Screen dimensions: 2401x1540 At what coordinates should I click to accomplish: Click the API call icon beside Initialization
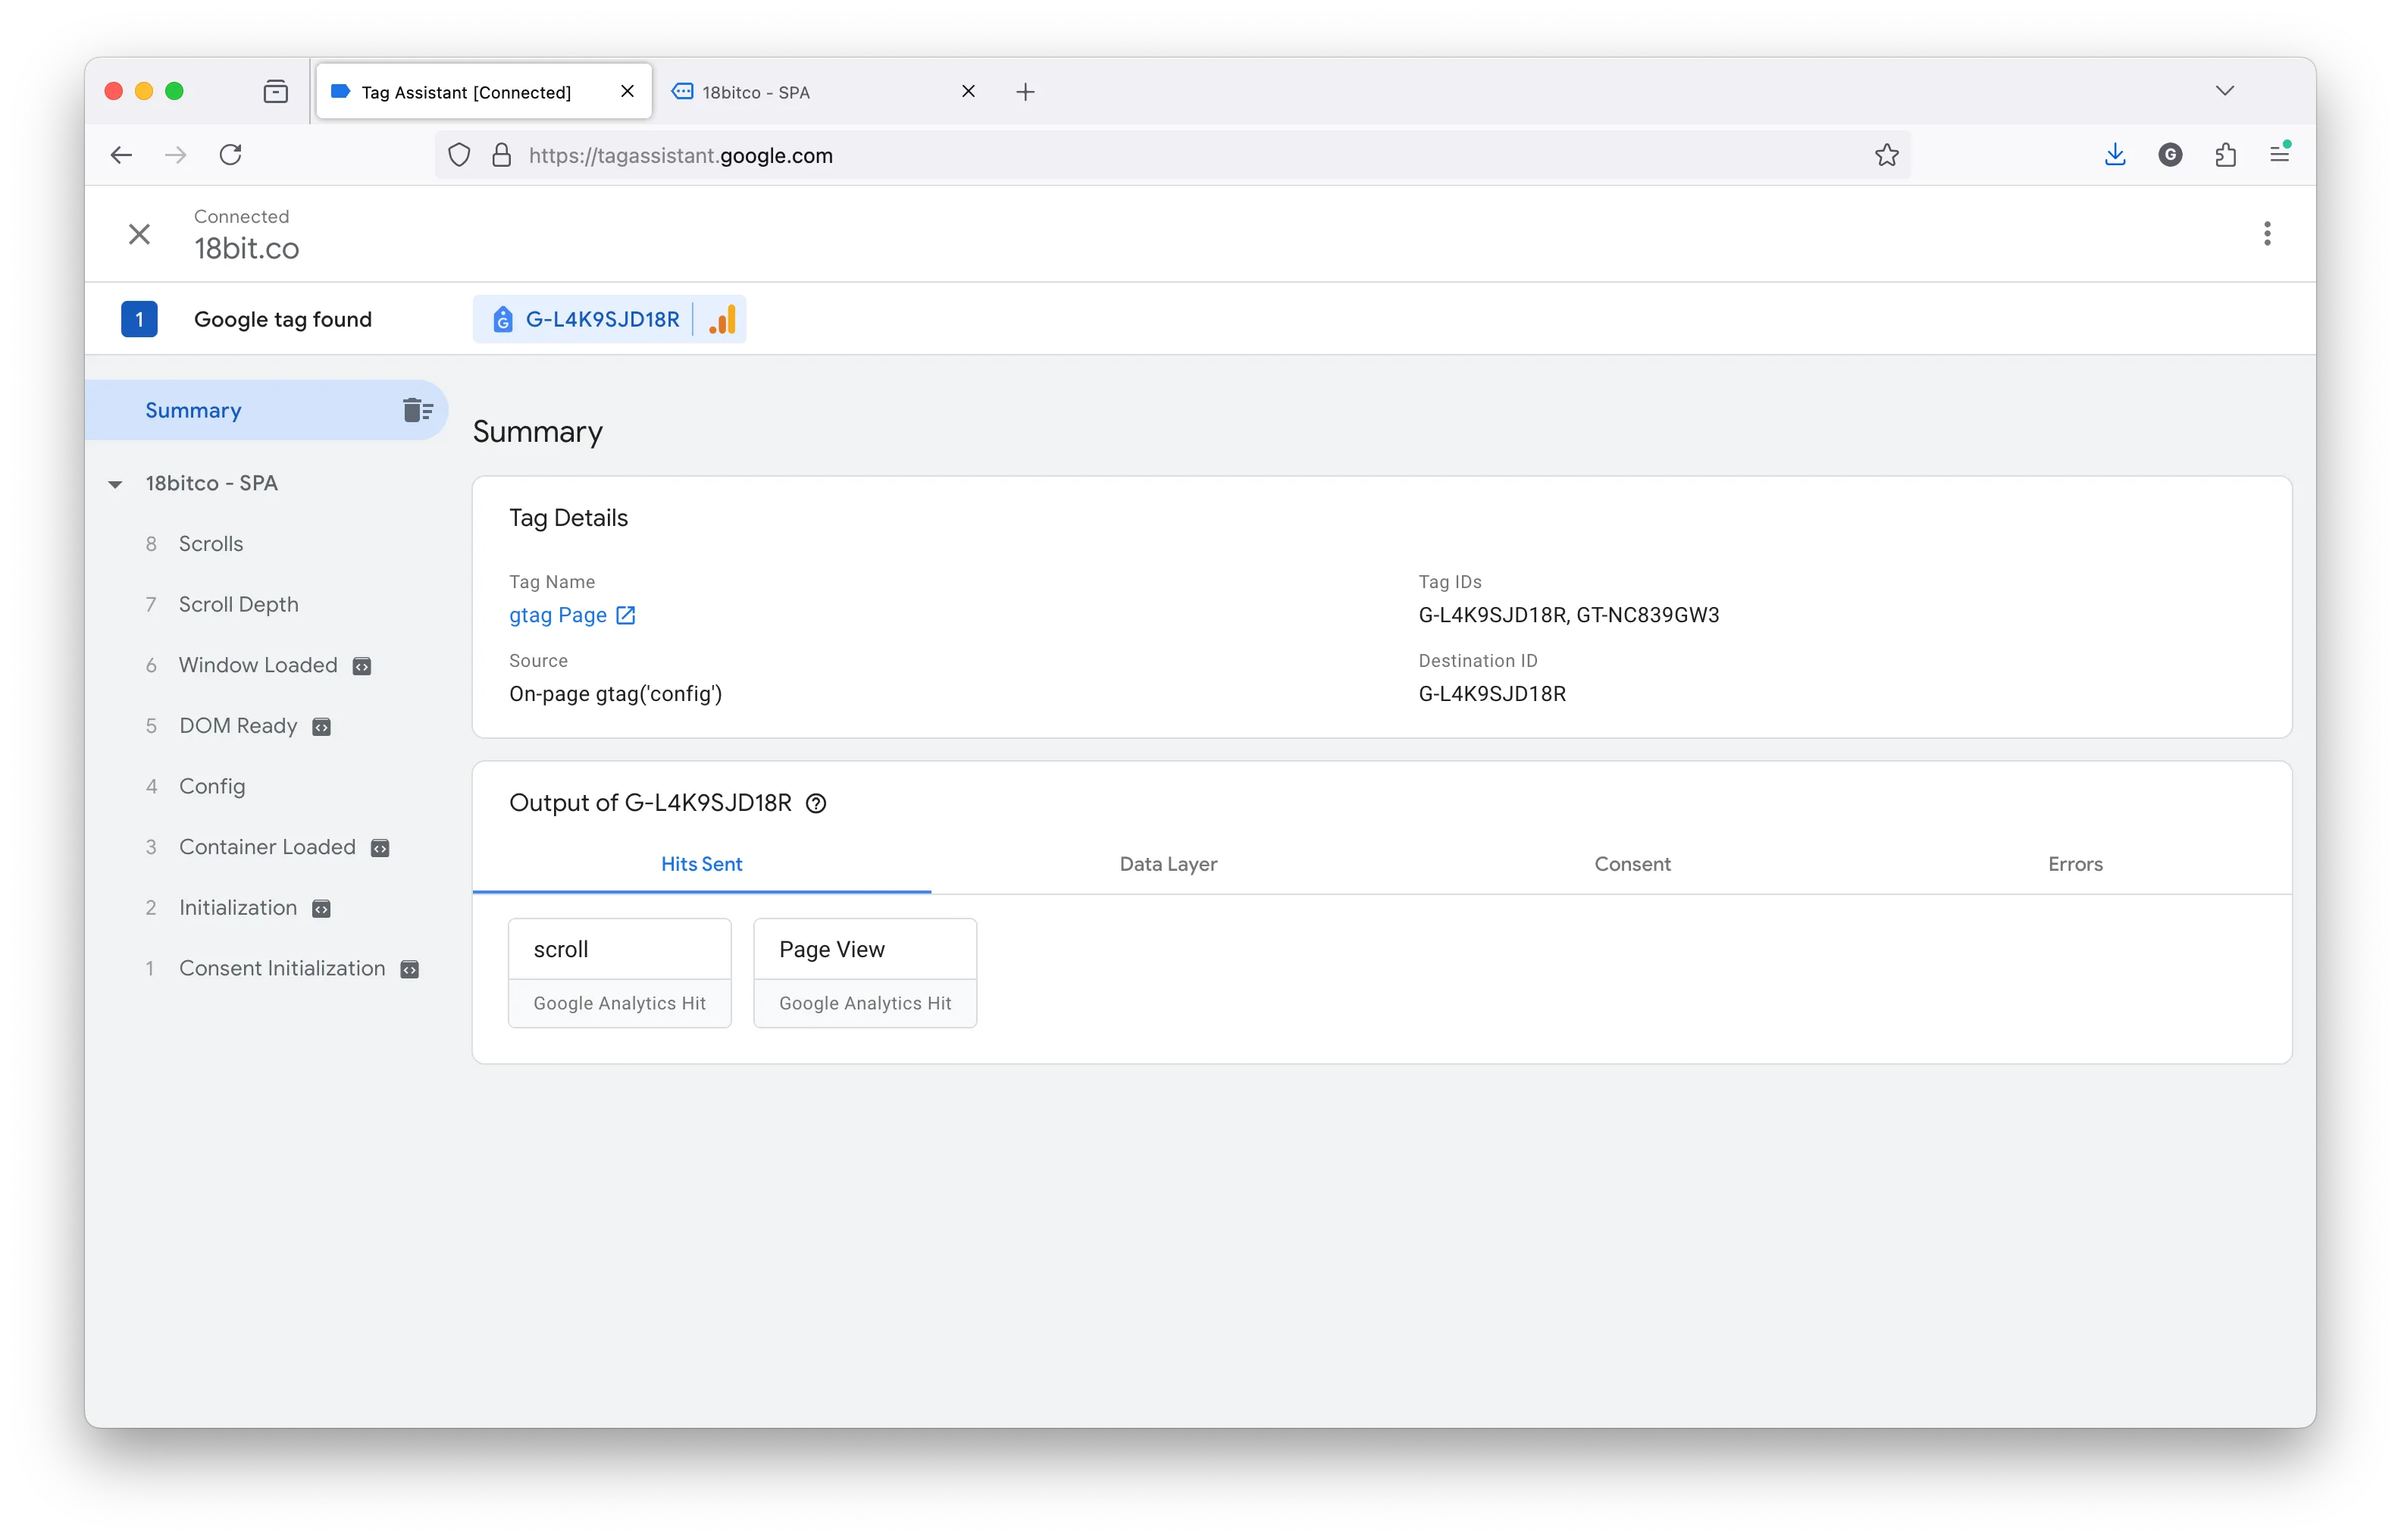(321, 909)
